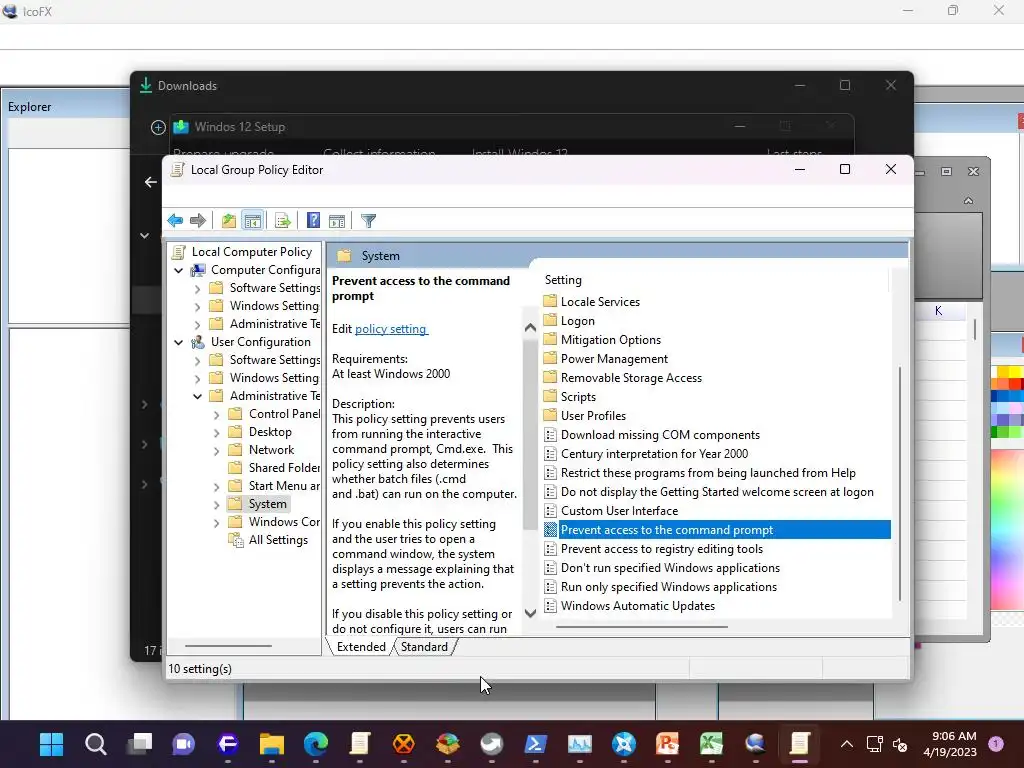Open the Windows Start menu

[x=52, y=744]
